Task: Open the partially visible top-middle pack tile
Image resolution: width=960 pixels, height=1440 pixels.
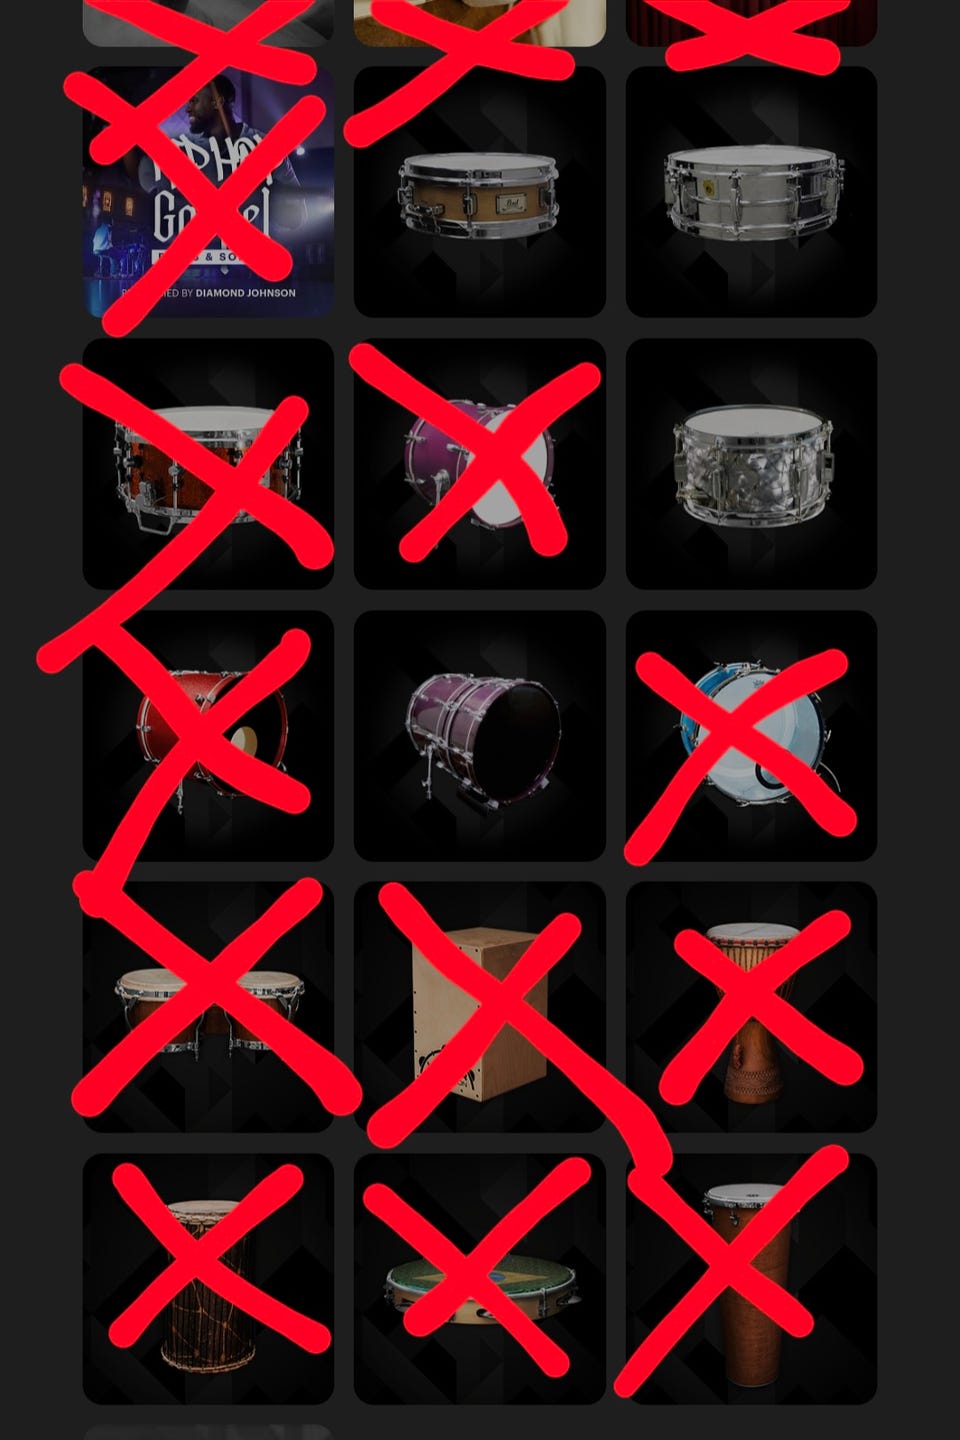Action: click(480, 22)
